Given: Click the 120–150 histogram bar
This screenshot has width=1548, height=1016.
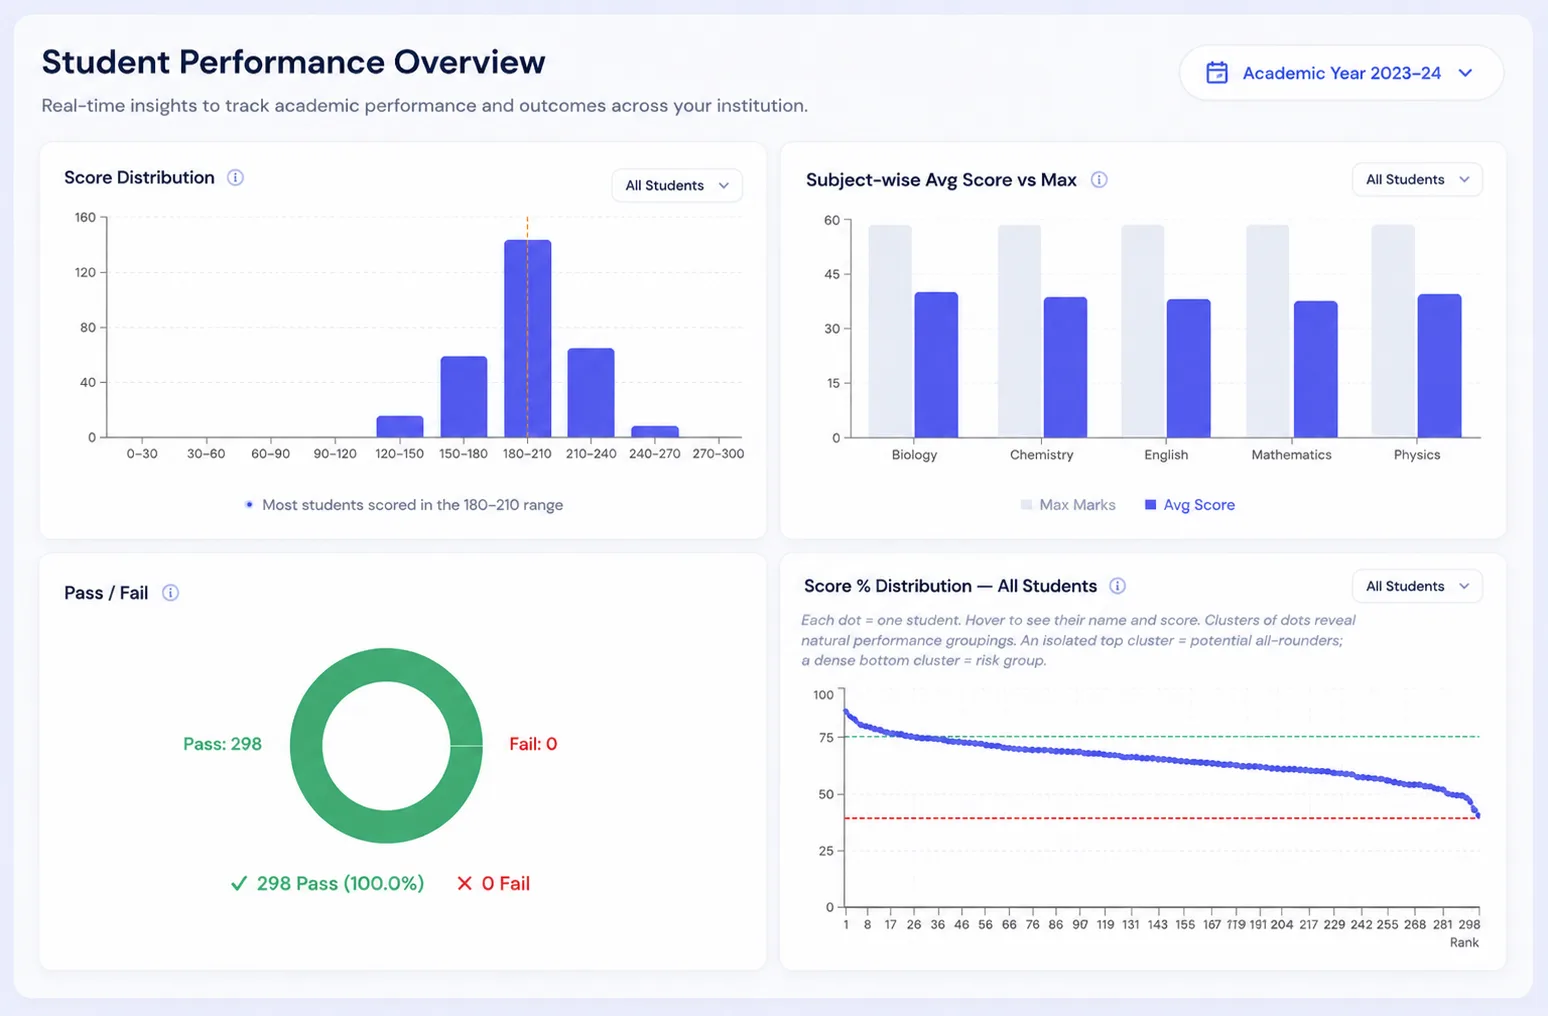Looking at the screenshot, I should [400, 427].
